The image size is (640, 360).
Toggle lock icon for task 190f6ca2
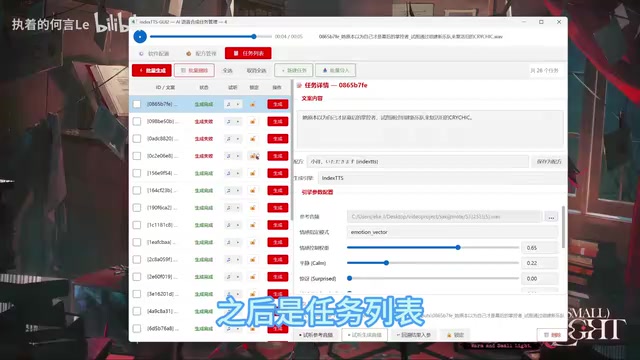click(x=253, y=208)
